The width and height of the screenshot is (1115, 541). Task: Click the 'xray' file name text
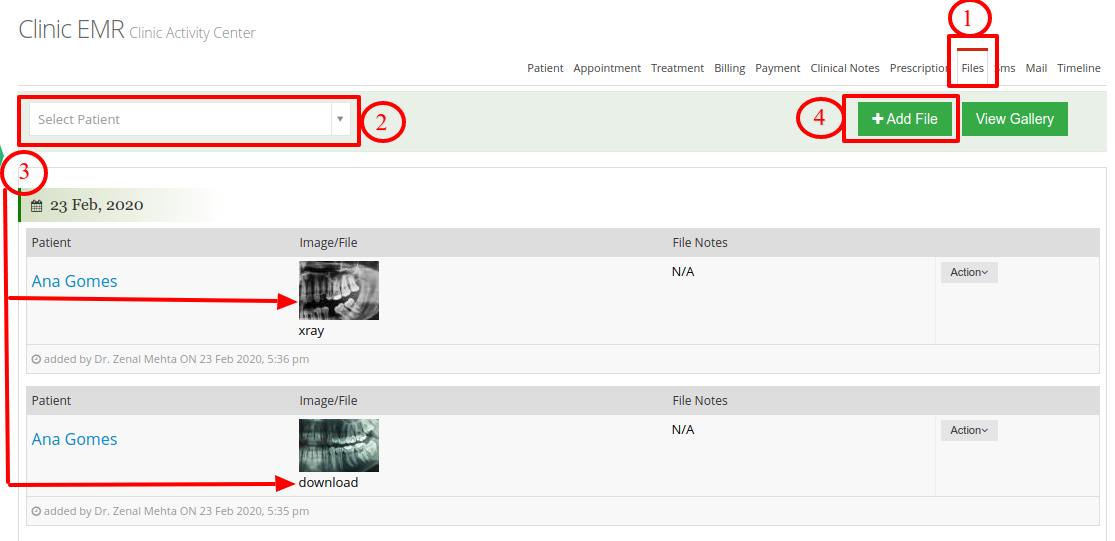pos(311,331)
